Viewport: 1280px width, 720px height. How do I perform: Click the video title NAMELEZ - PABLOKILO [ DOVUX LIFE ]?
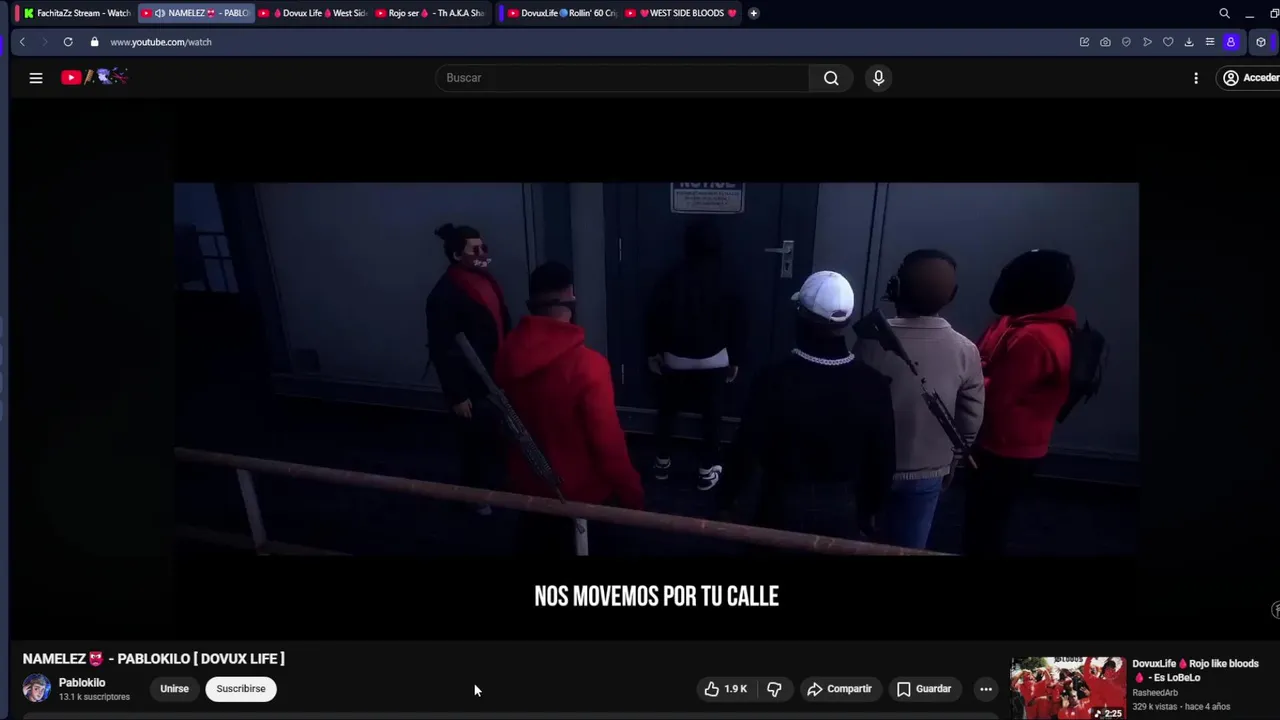coord(154,659)
